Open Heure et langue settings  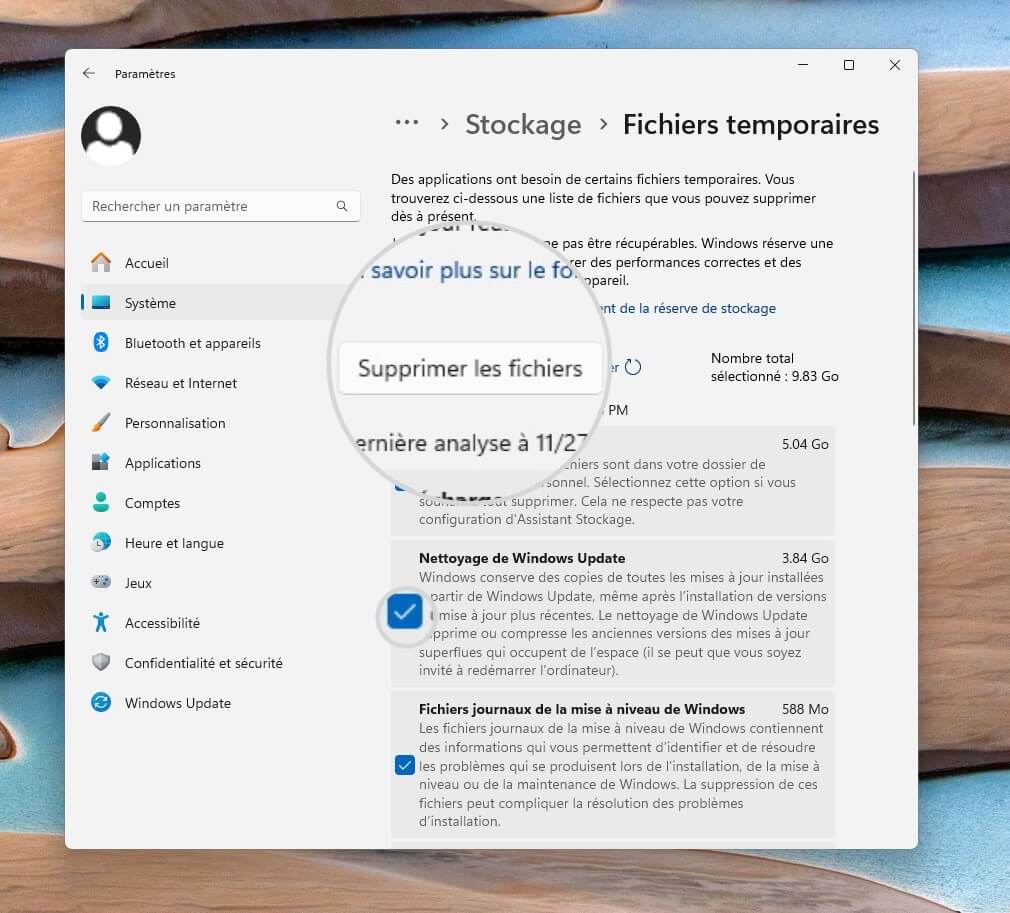click(220, 543)
